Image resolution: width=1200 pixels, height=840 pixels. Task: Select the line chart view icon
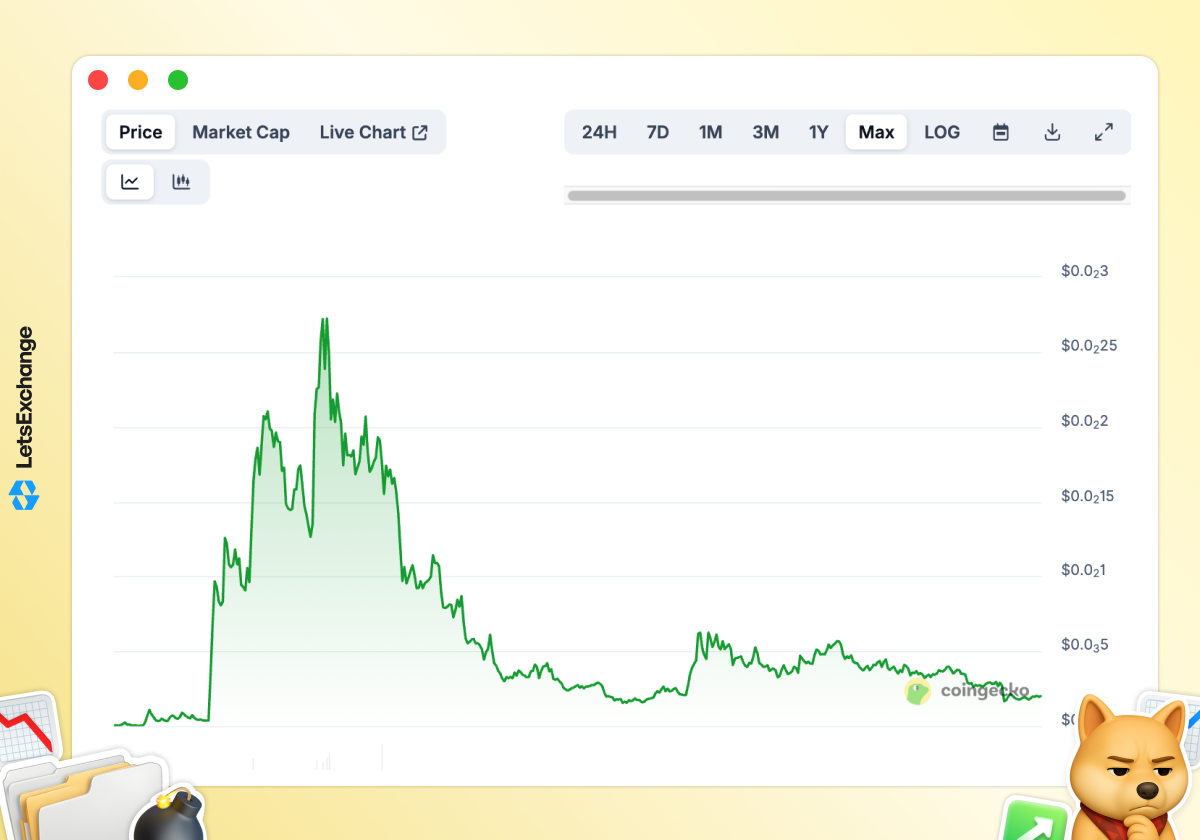130,182
